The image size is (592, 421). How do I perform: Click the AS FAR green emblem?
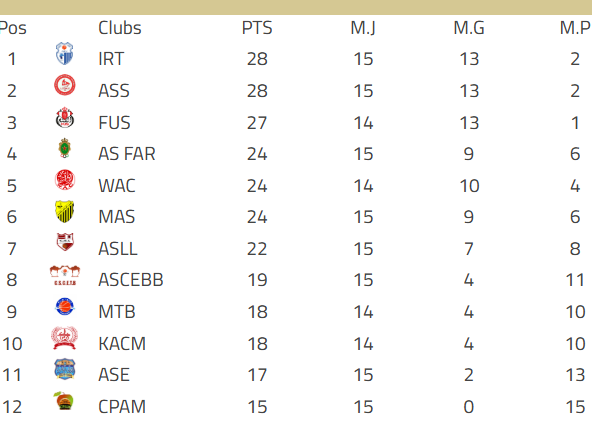[65, 148]
